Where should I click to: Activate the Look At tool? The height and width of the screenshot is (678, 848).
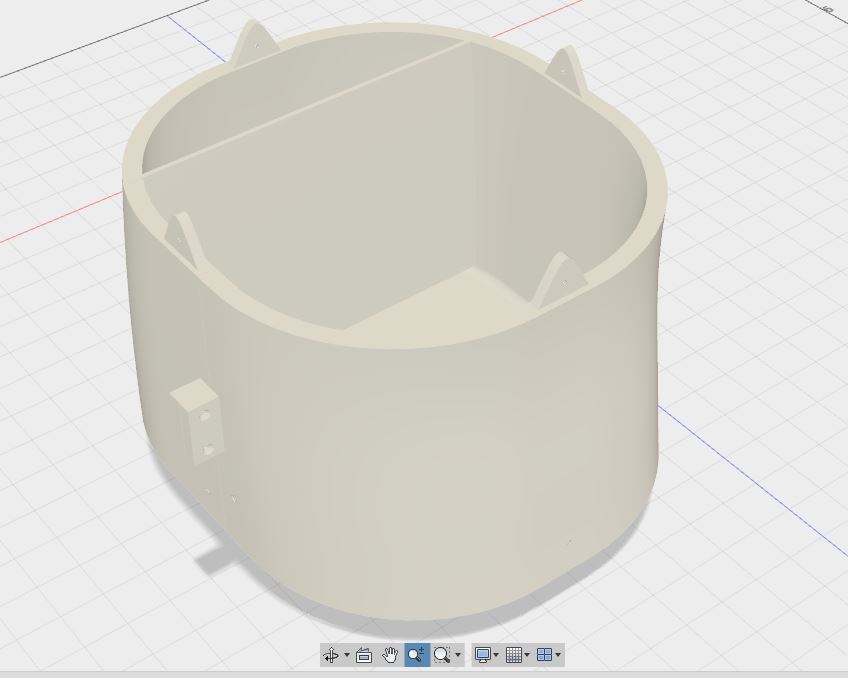[364, 655]
